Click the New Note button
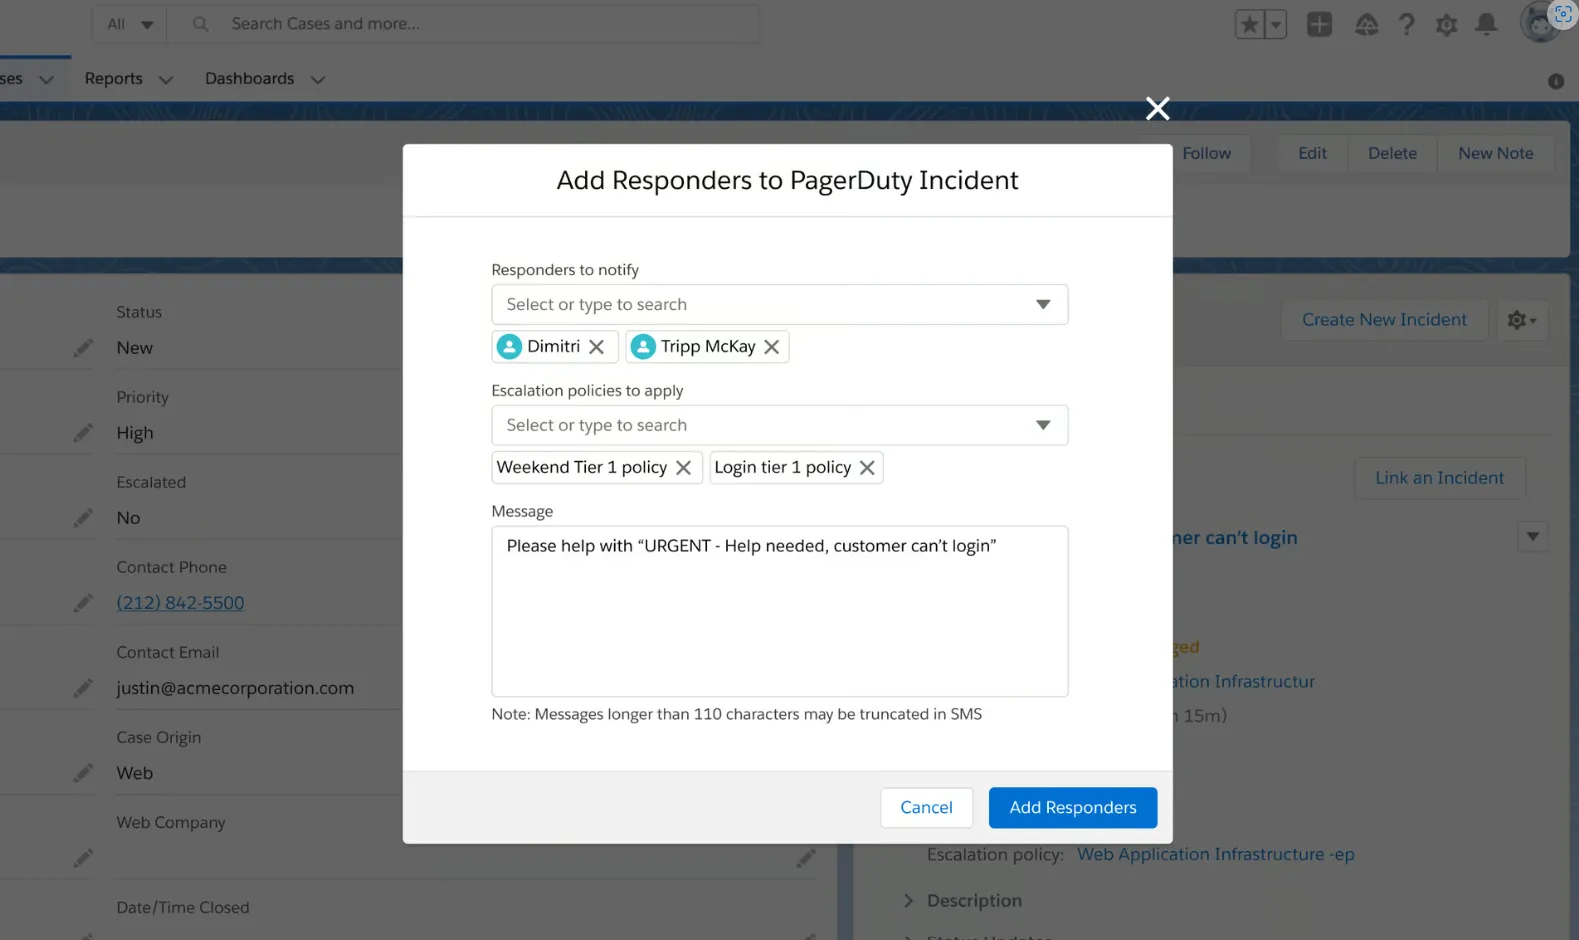This screenshot has width=1579, height=940. pos(1495,153)
